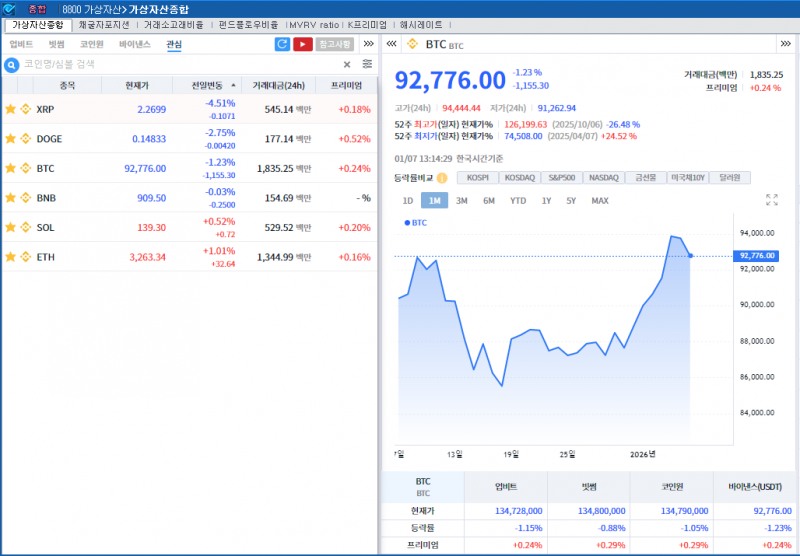This screenshot has height=556, width=800.
Task: Click the app logo in title bar
Action: coord(9,9)
